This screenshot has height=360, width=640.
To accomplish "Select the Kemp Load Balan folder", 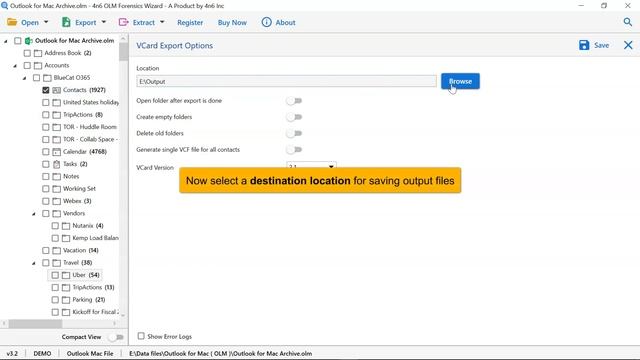I will click(96, 238).
